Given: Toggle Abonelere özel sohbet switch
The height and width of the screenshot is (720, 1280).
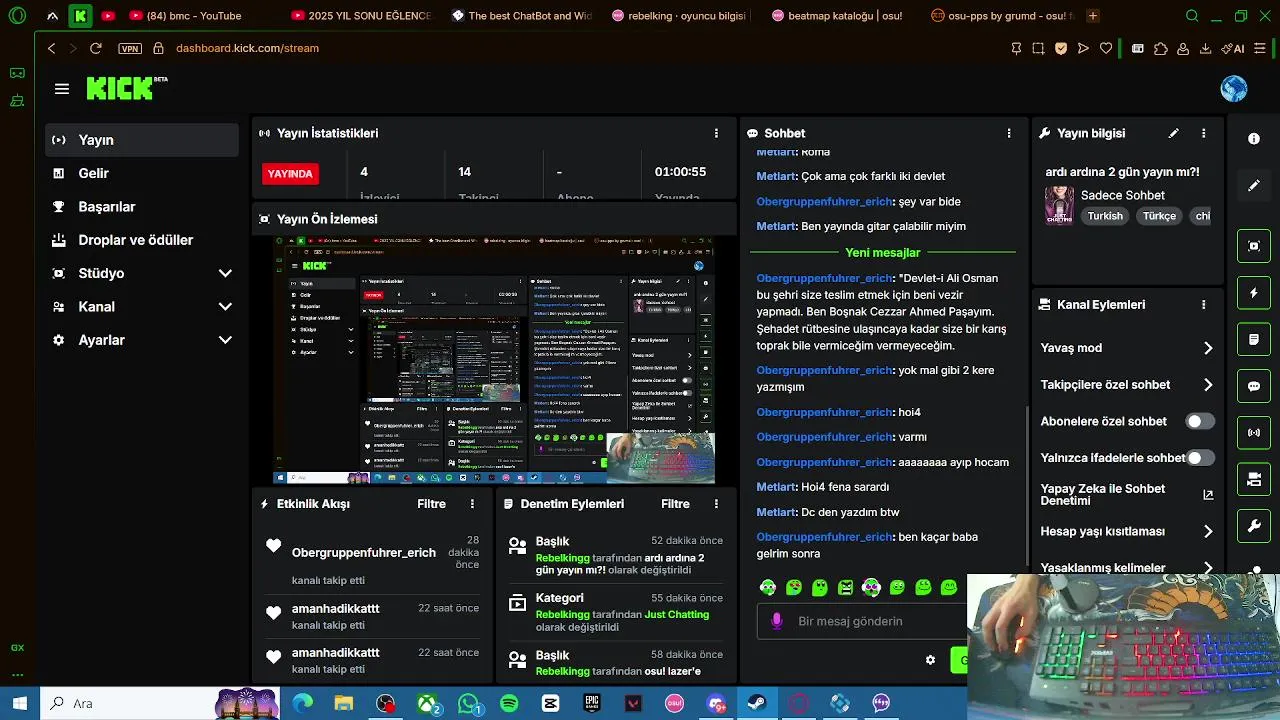Looking at the screenshot, I should click(x=1200, y=421).
